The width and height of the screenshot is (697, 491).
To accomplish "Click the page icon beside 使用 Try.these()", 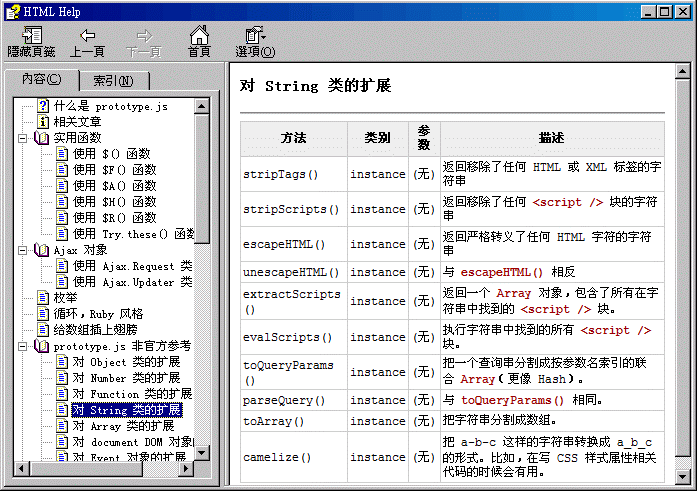I will click(x=62, y=234).
